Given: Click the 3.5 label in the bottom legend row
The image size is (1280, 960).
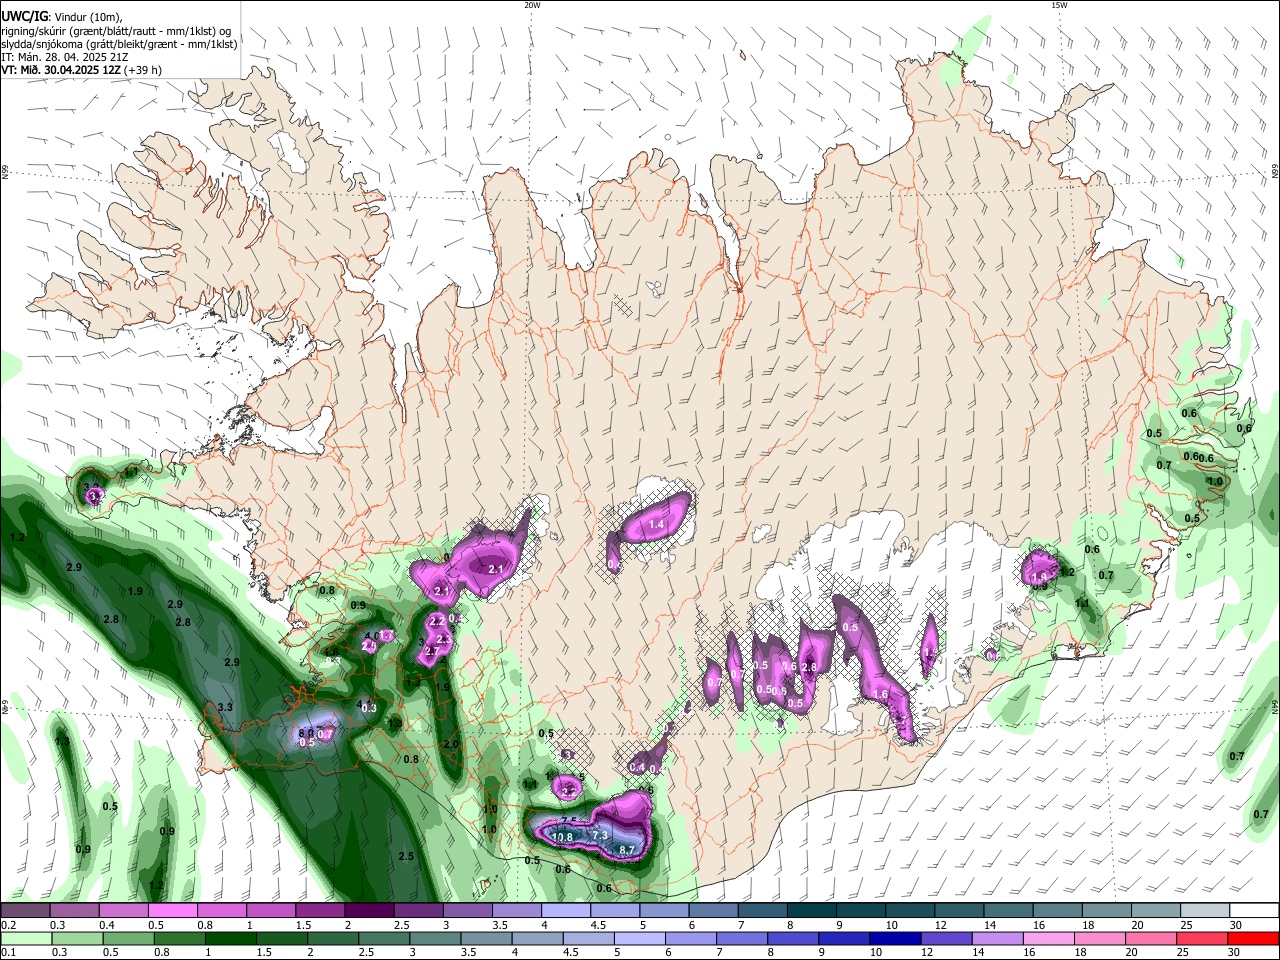Looking at the screenshot, I should click(470, 952).
